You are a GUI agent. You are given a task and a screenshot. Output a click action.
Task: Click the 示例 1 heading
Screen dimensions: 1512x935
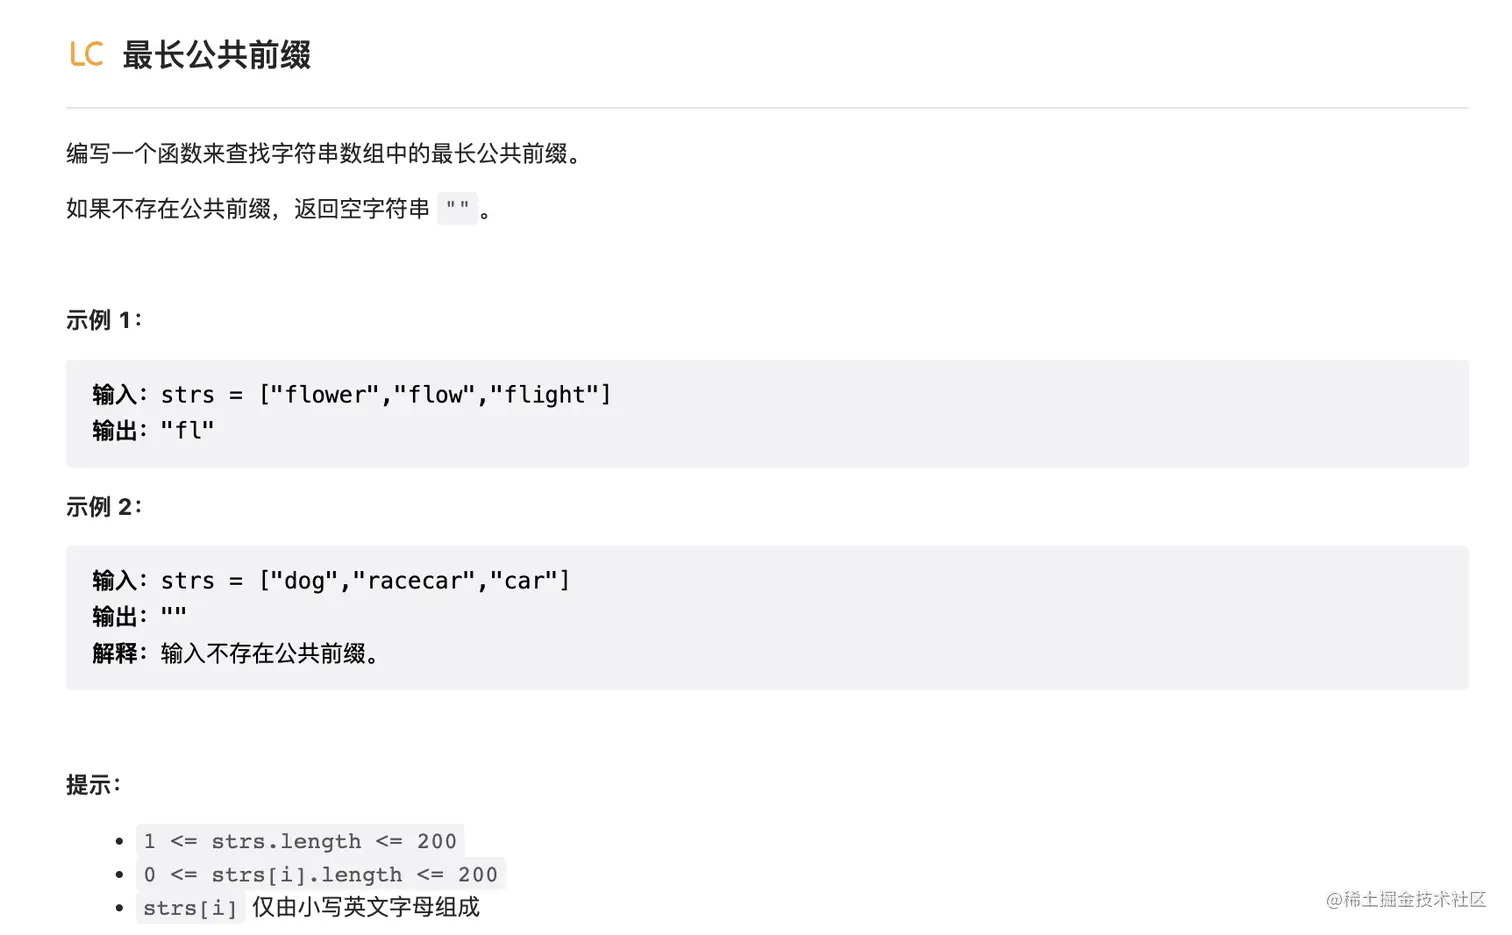[104, 320]
